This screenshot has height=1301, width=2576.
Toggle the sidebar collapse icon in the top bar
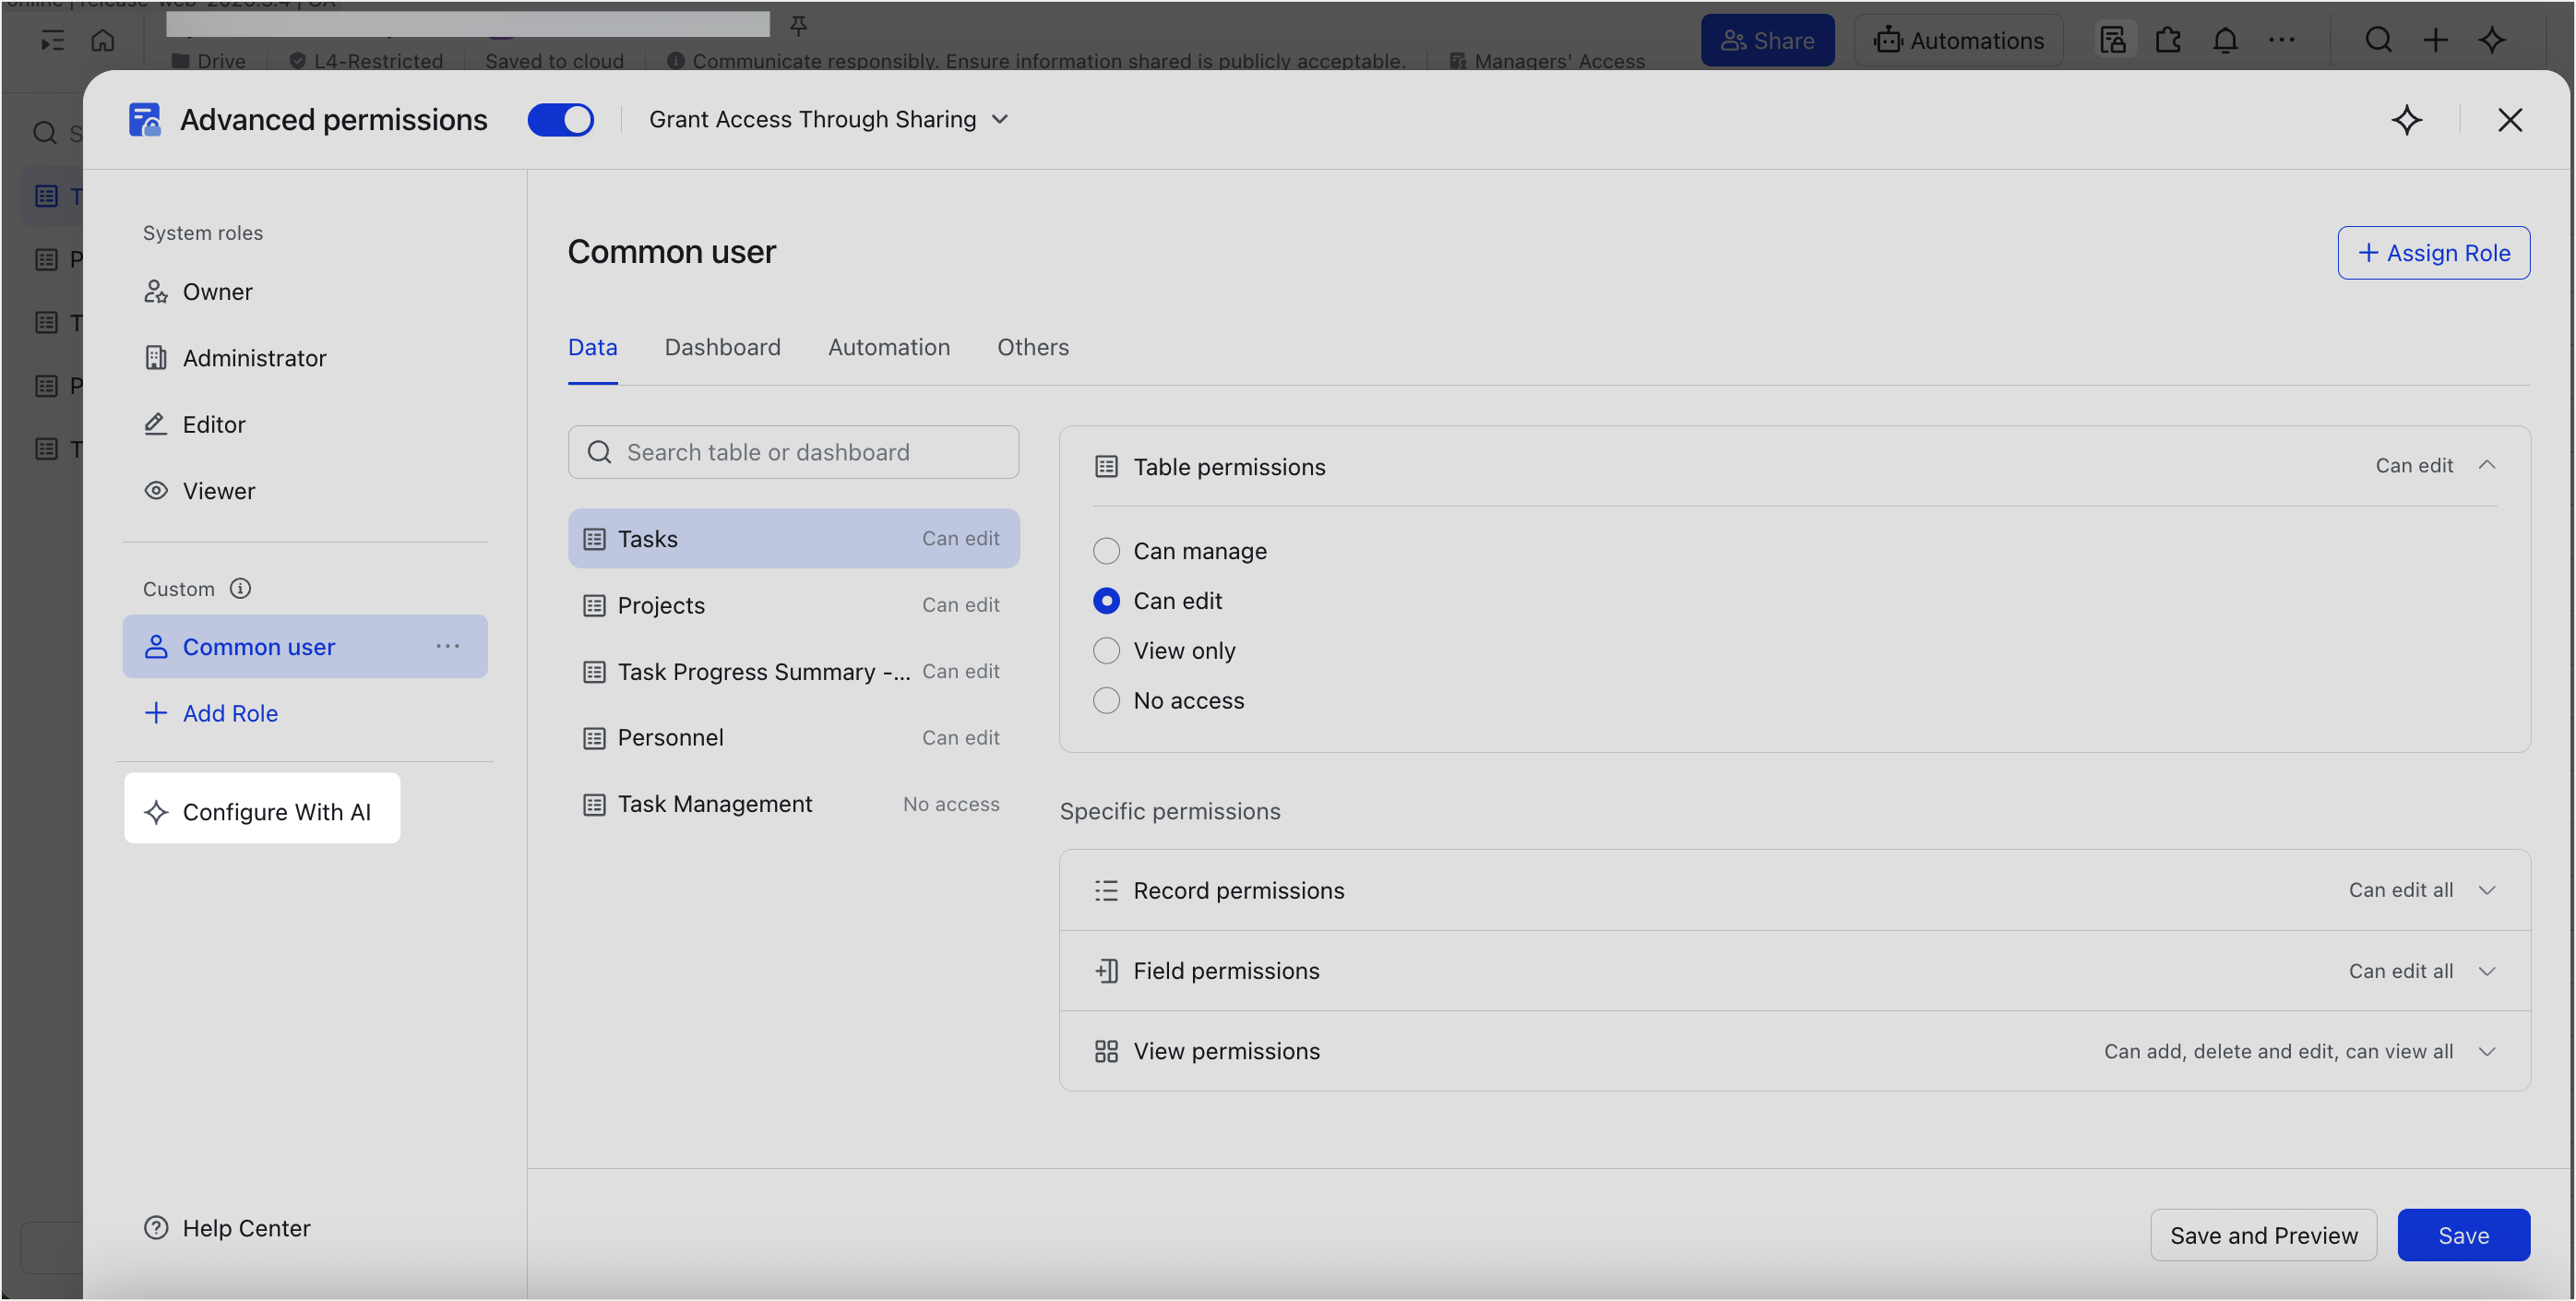52,40
